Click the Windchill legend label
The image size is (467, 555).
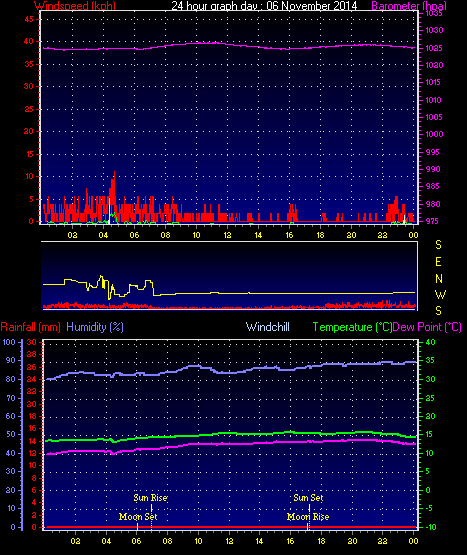pyautogui.click(x=268, y=327)
